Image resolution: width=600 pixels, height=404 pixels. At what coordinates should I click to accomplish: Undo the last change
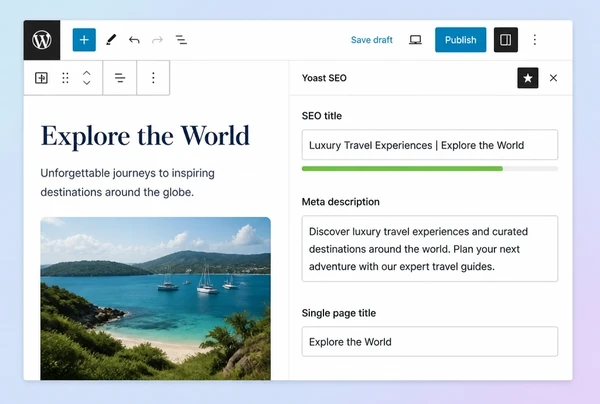point(134,40)
